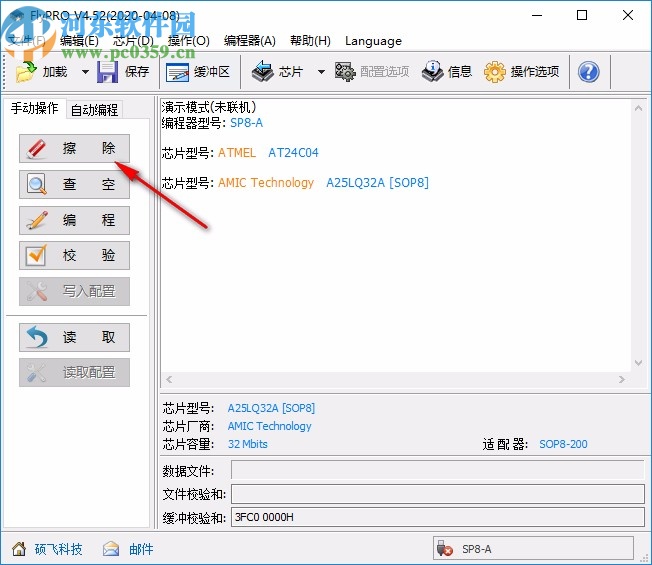This screenshot has height=565, width=652.
Task: Click the 读取 (Read) button
Action: 74,337
